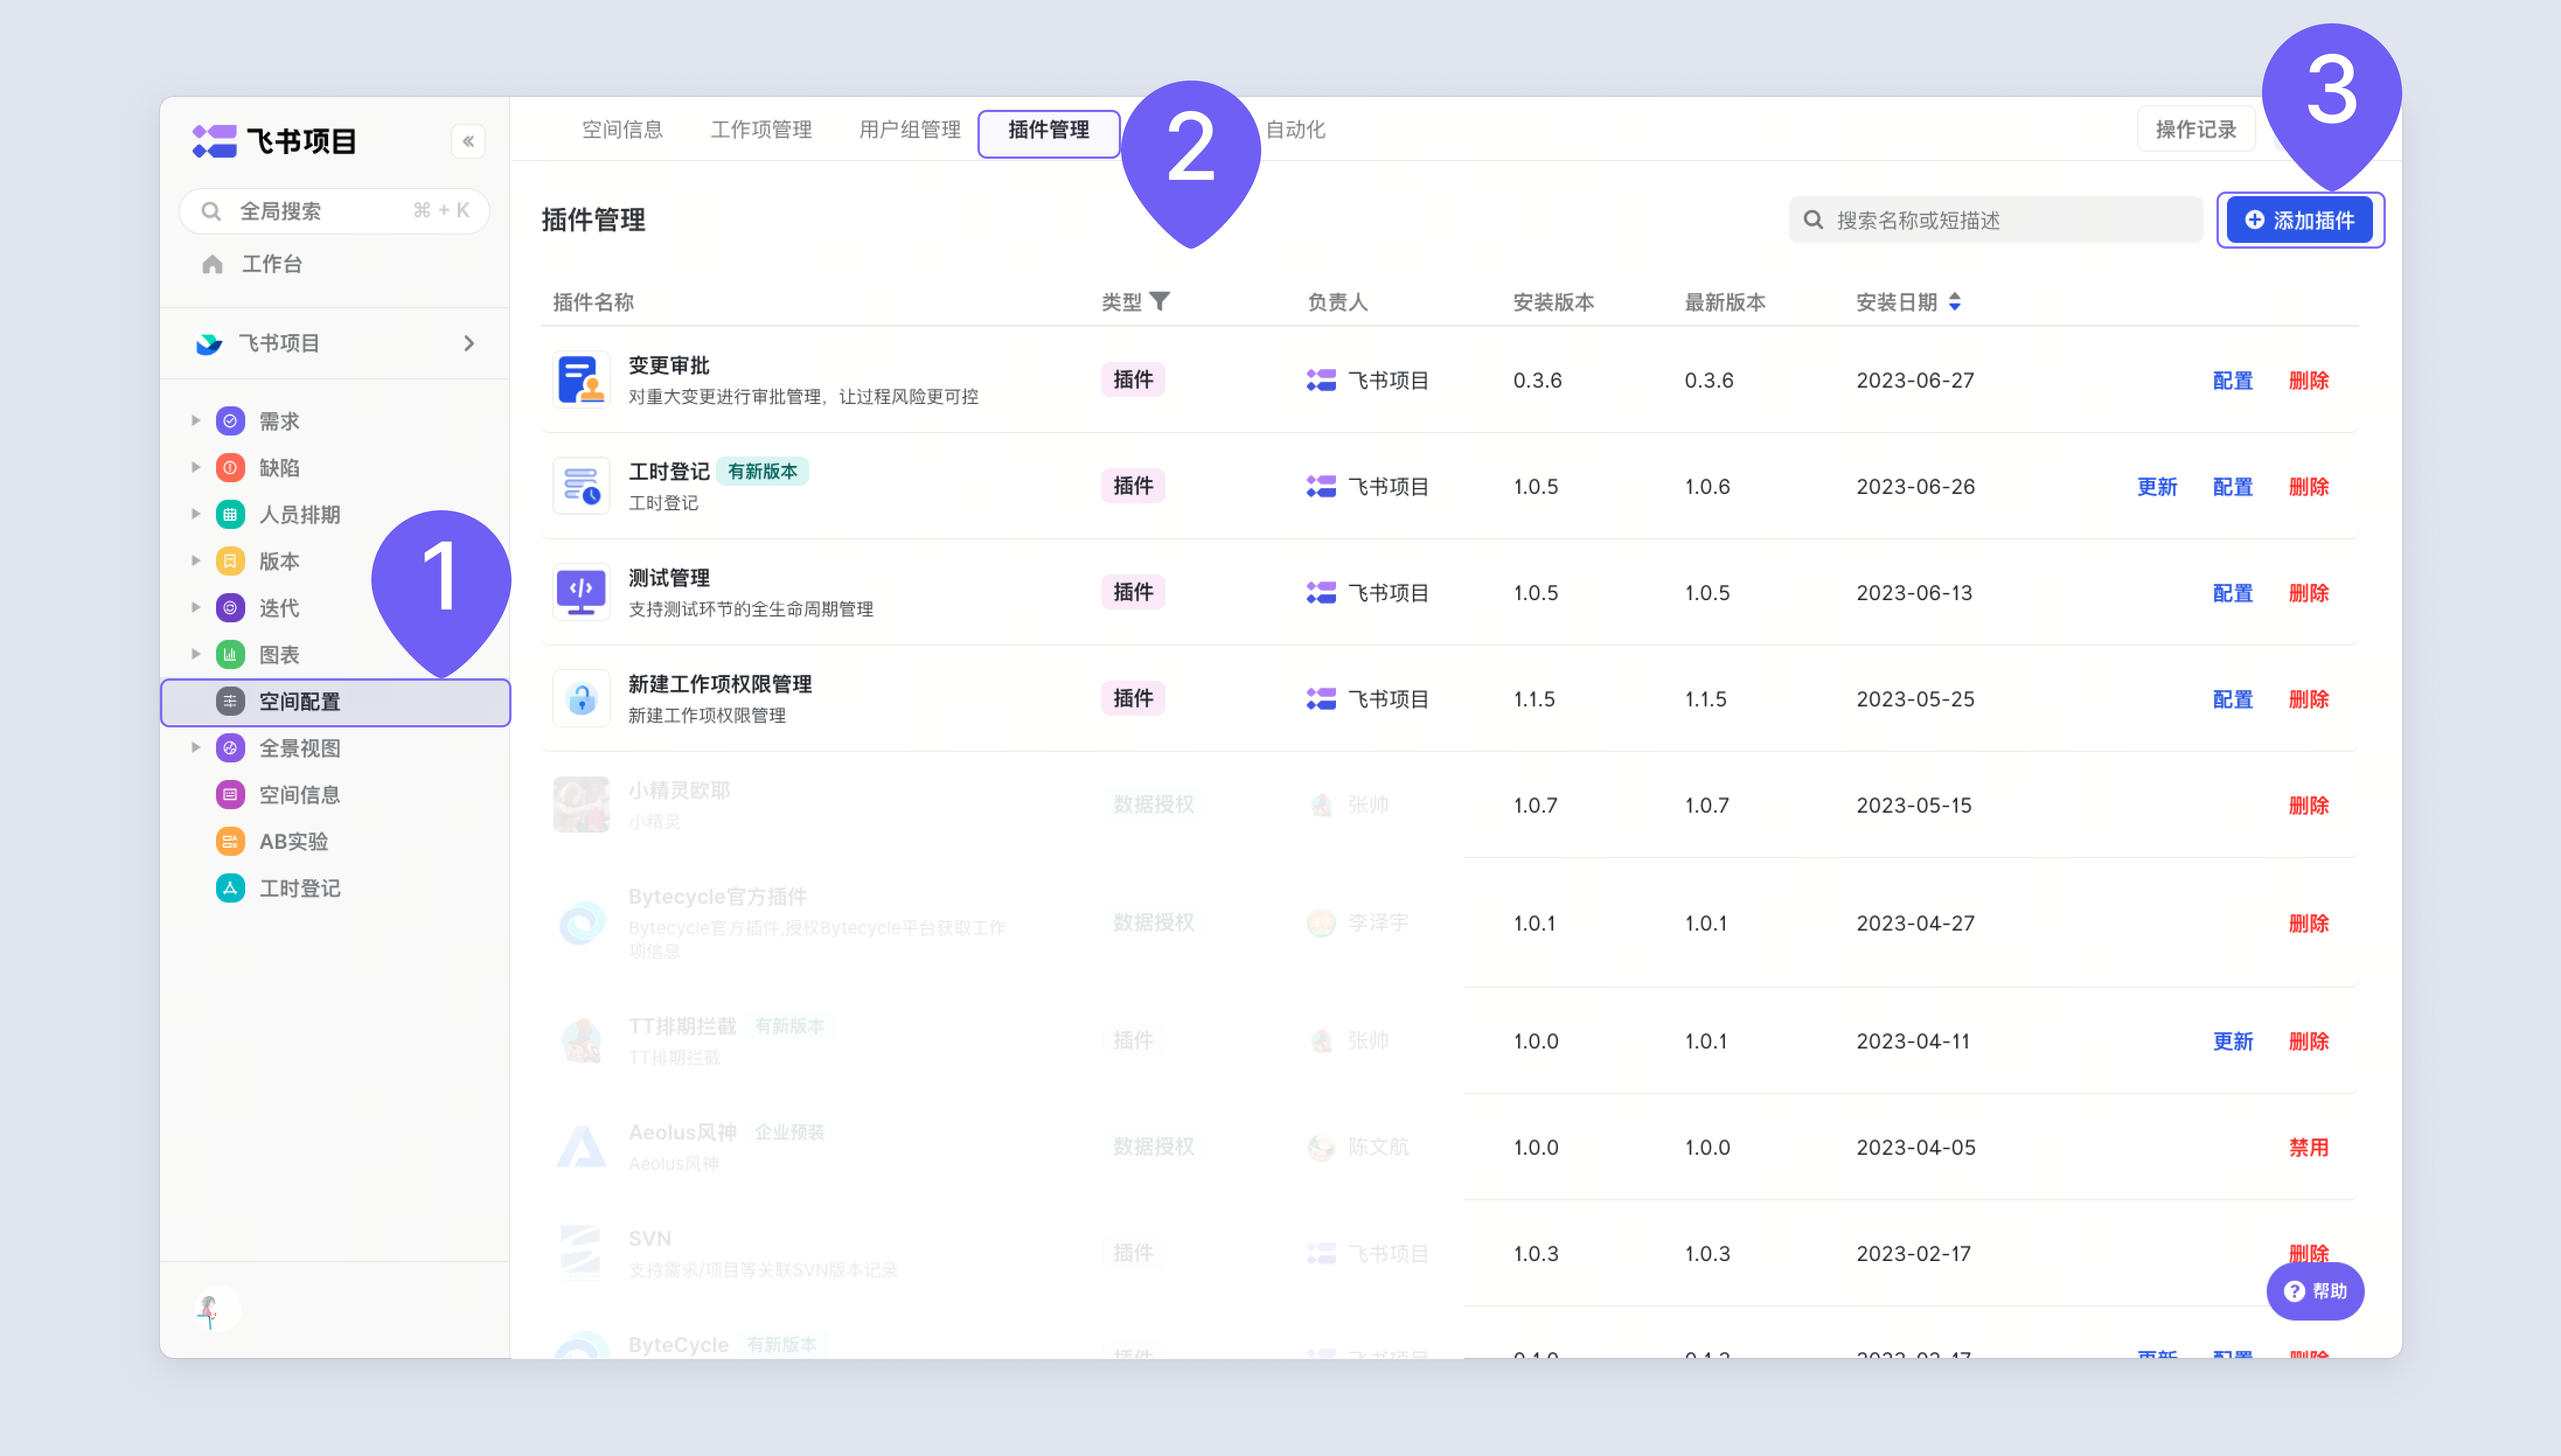
Task: Click 更新 for 工时登记 plugin
Action: (2157, 487)
